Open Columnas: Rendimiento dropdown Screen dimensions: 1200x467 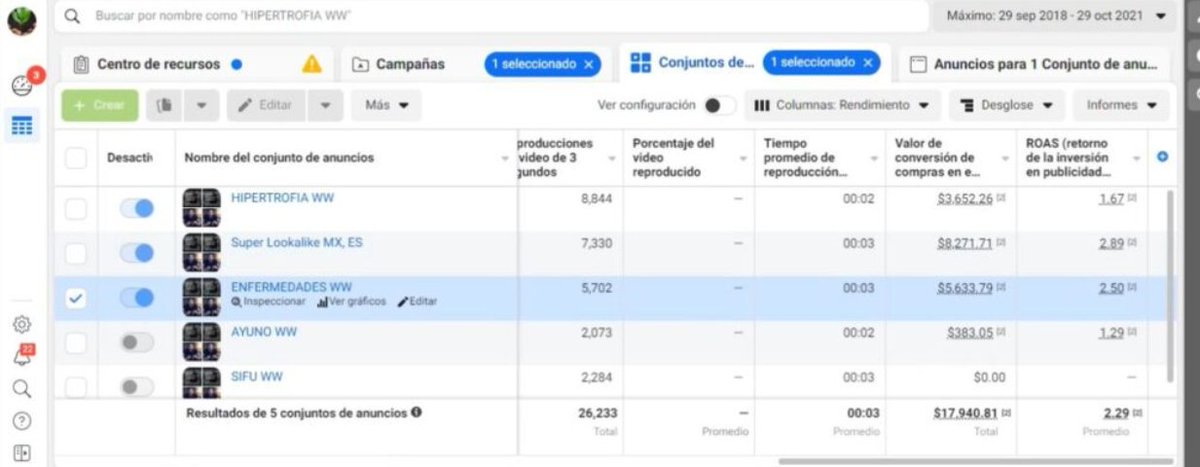(x=843, y=105)
